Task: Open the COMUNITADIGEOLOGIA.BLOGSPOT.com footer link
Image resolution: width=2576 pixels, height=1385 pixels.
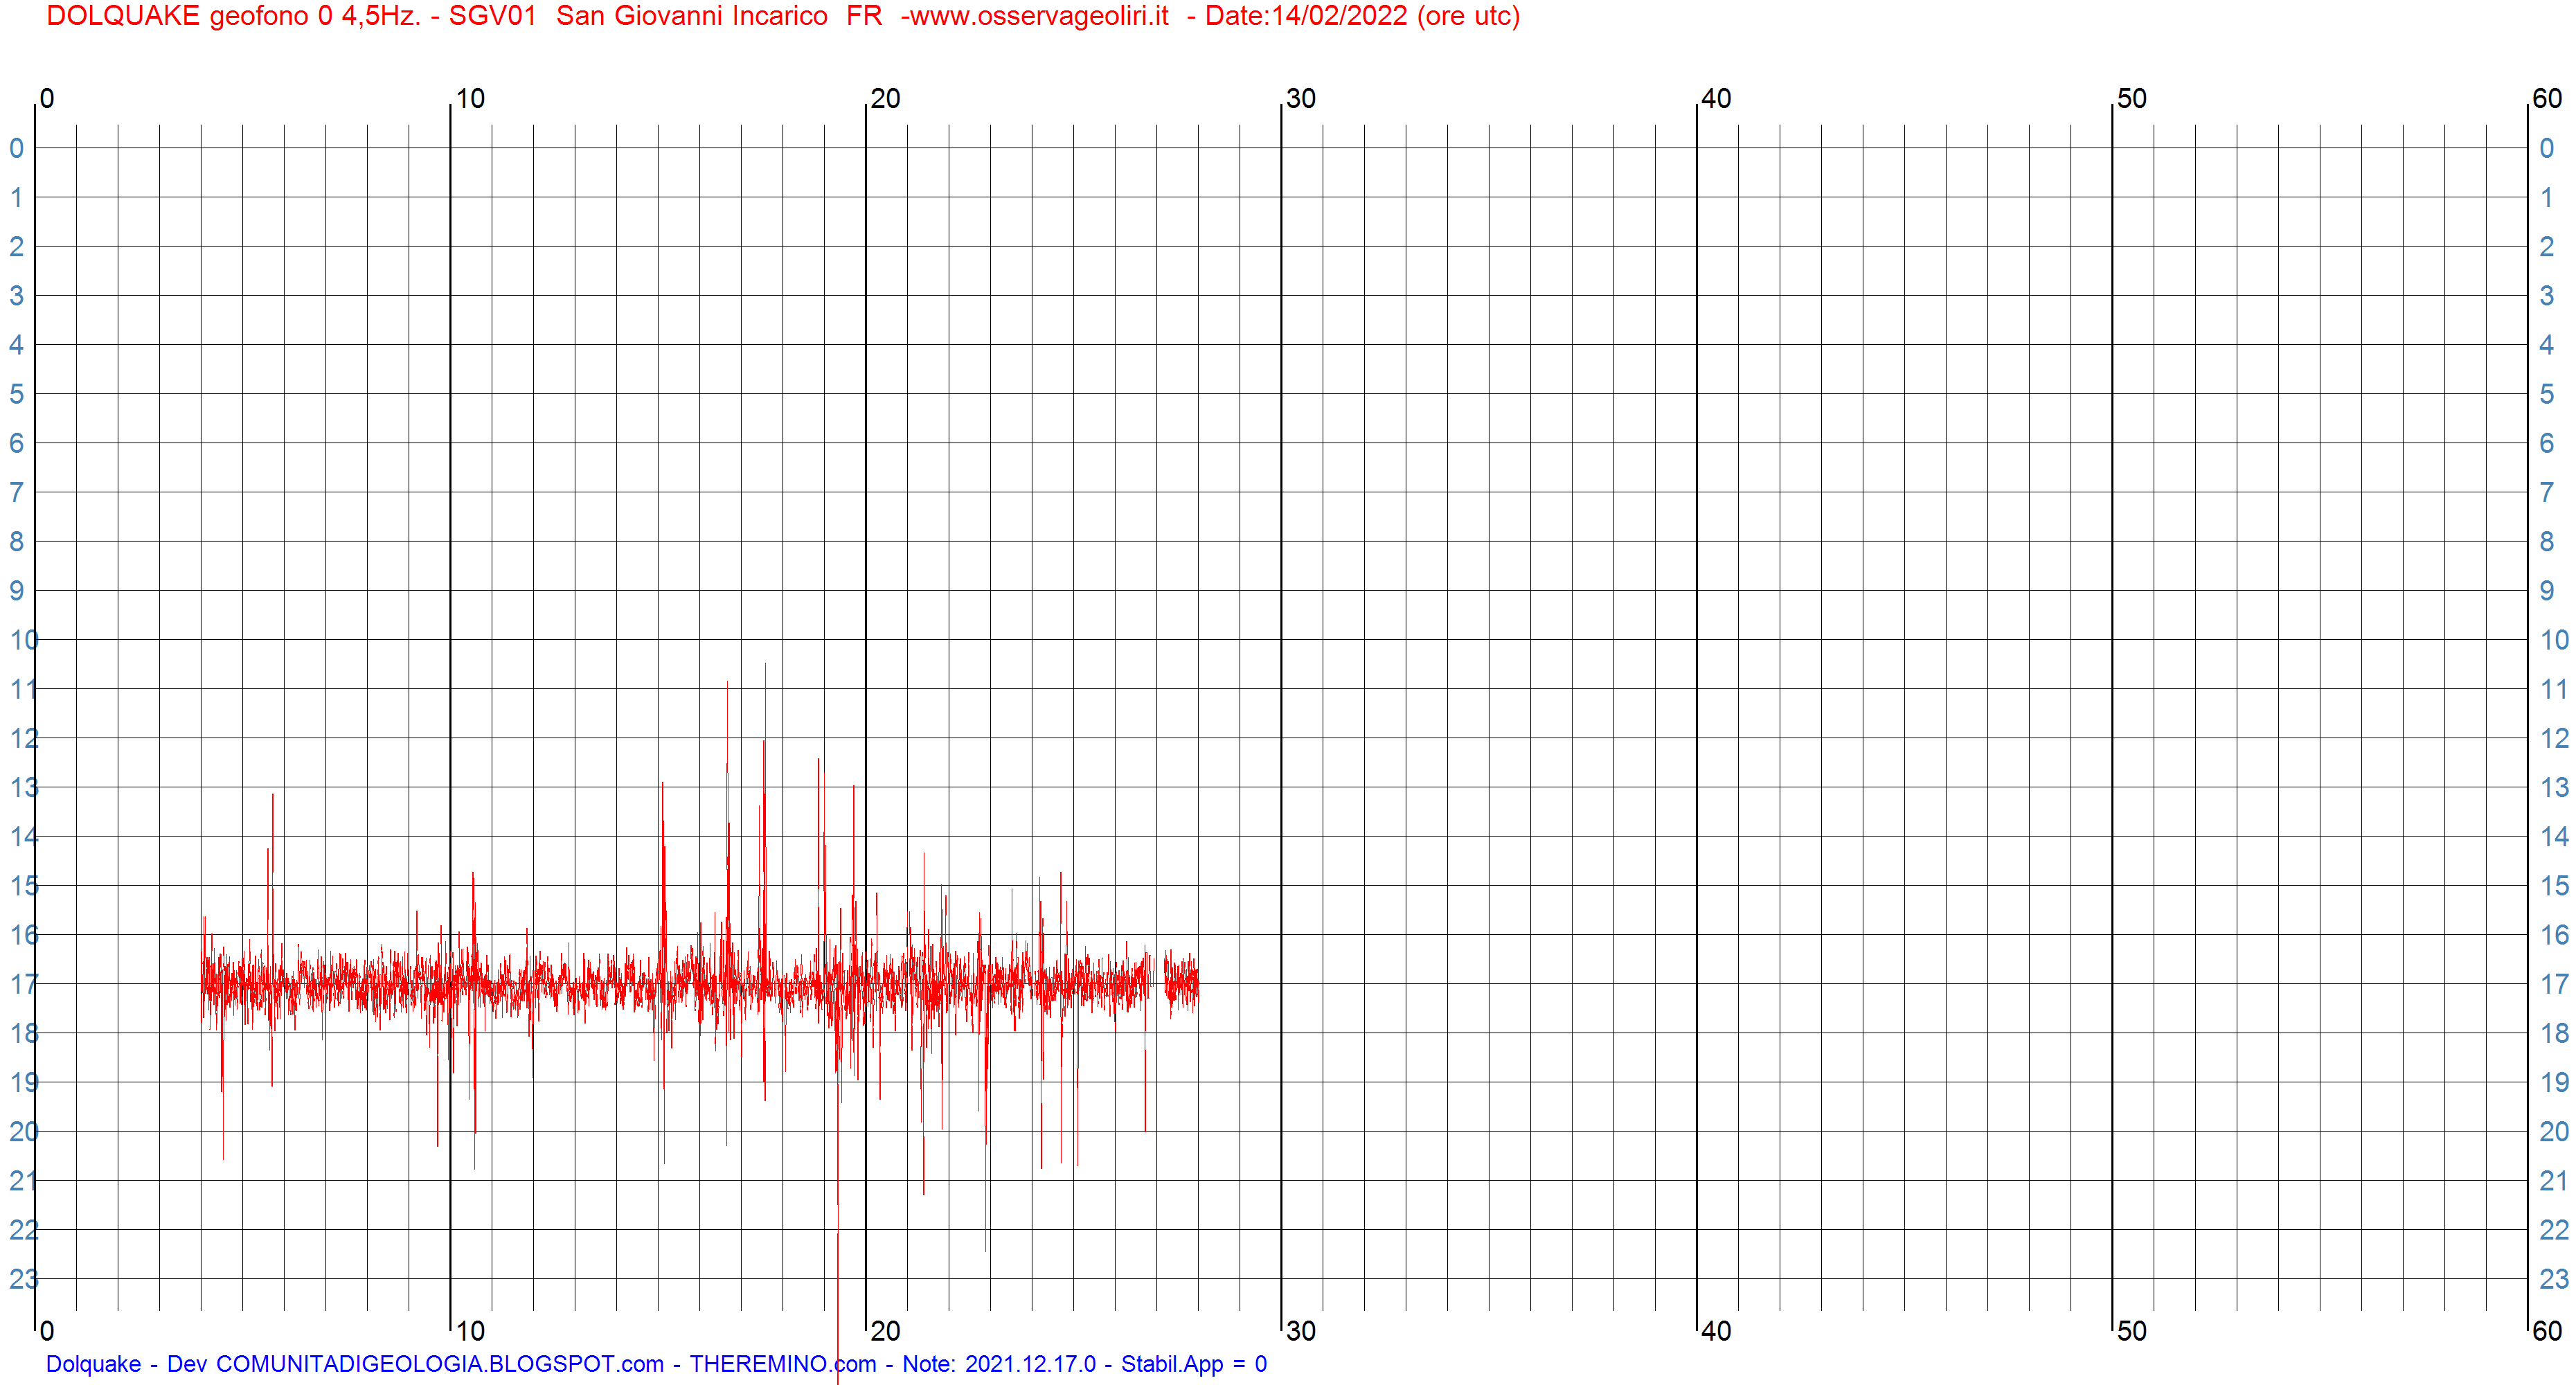Action: tap(439, 1364)
